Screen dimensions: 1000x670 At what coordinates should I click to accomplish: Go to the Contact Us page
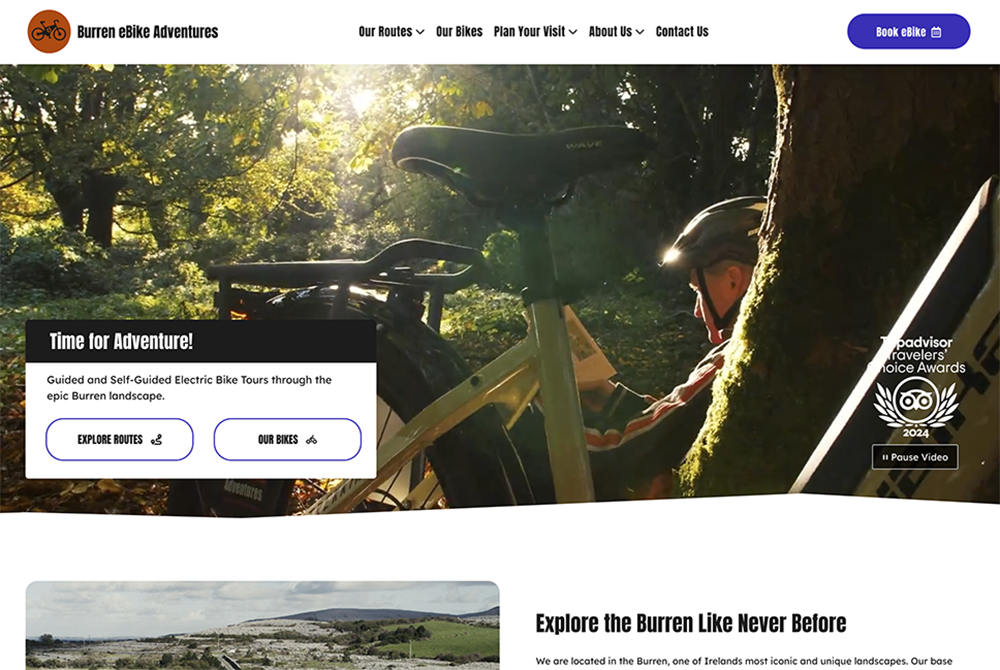pyautogui.click(x=682, y=32)
